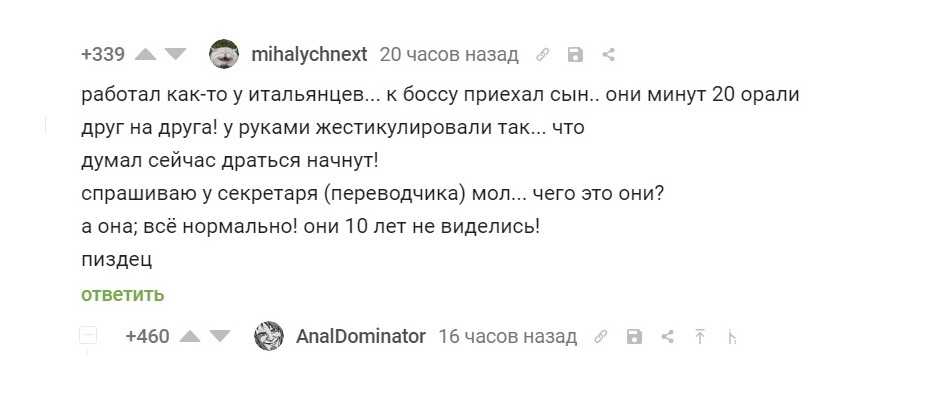Click "ответить" to reply
The width and height of the screenshot is (933, 408).
click(x=123, y=294)
